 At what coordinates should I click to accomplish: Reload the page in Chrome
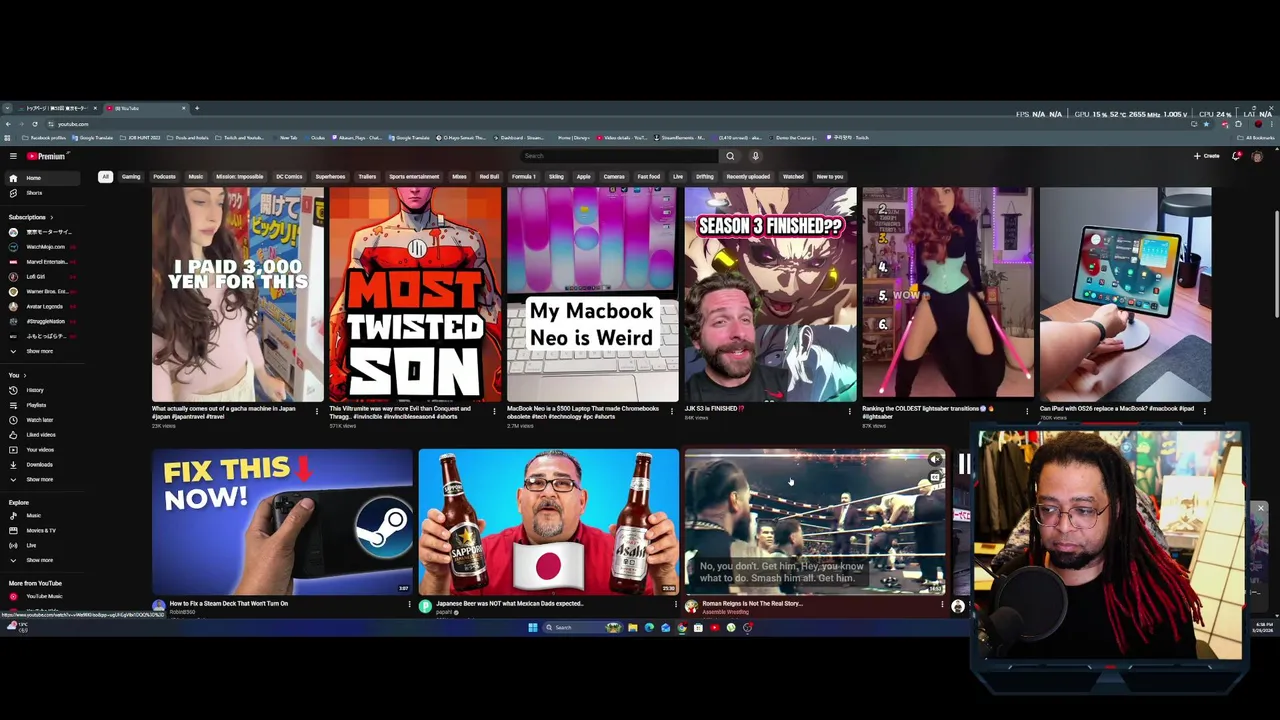point(35,124)
